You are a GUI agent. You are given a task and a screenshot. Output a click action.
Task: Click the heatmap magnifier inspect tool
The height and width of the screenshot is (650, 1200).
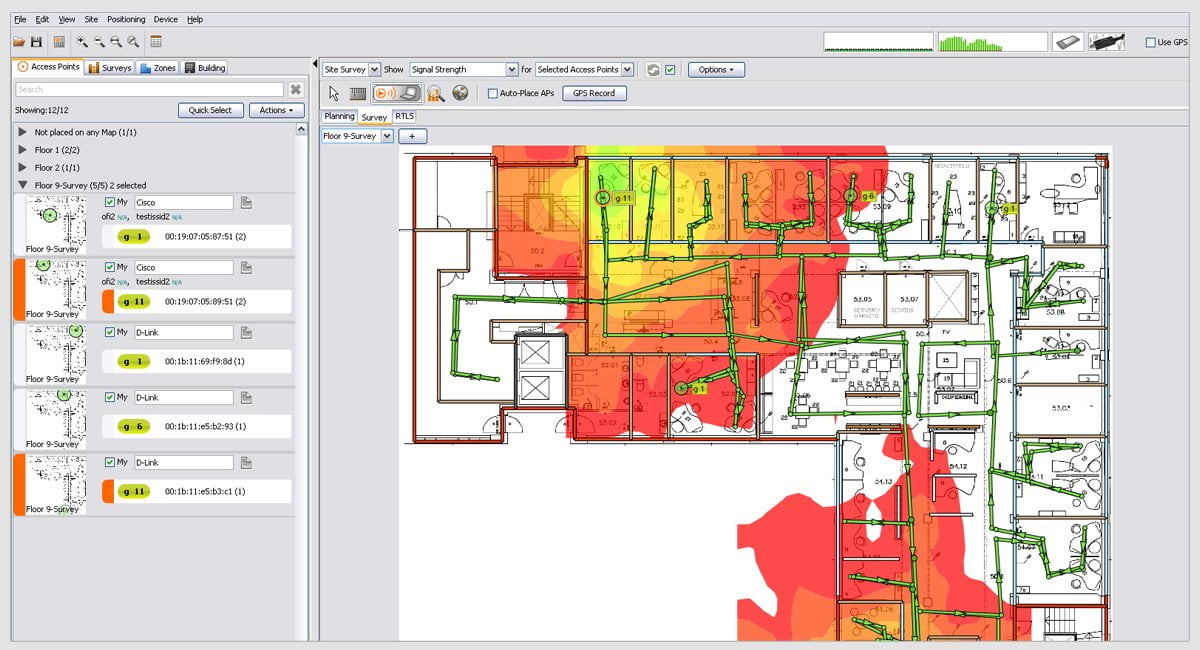coord(435,93)
